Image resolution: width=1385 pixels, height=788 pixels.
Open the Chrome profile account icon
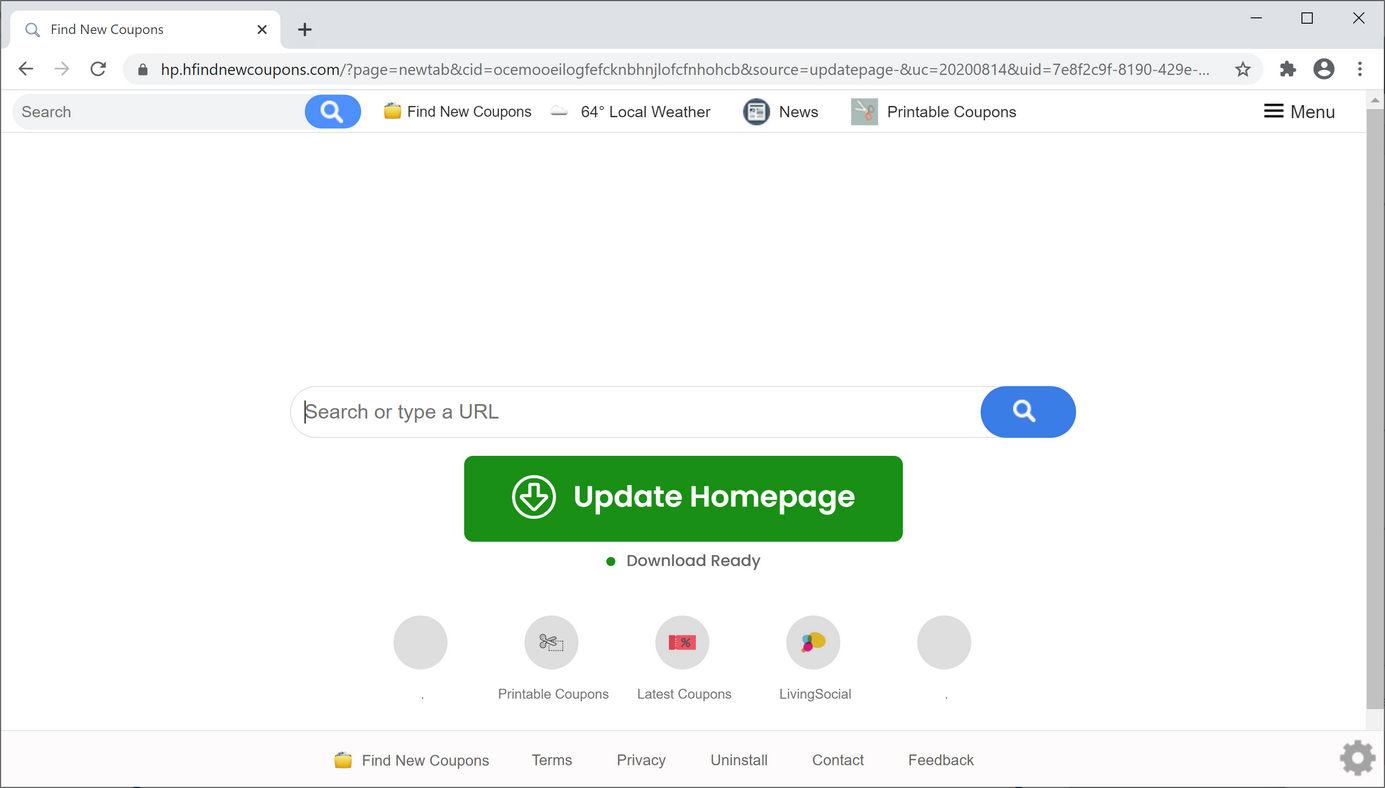click(1324, 69)
